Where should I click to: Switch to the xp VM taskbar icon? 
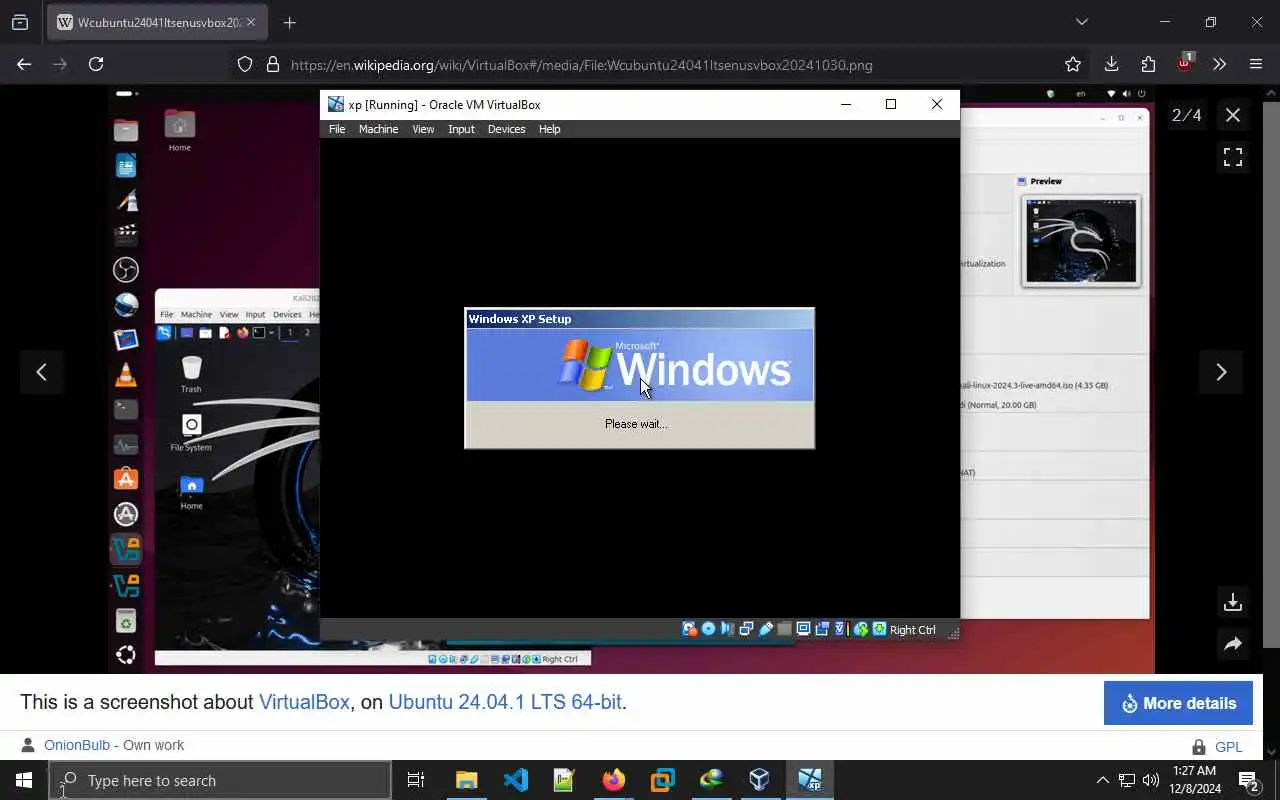pyautogui.click(x=810, y=780)
